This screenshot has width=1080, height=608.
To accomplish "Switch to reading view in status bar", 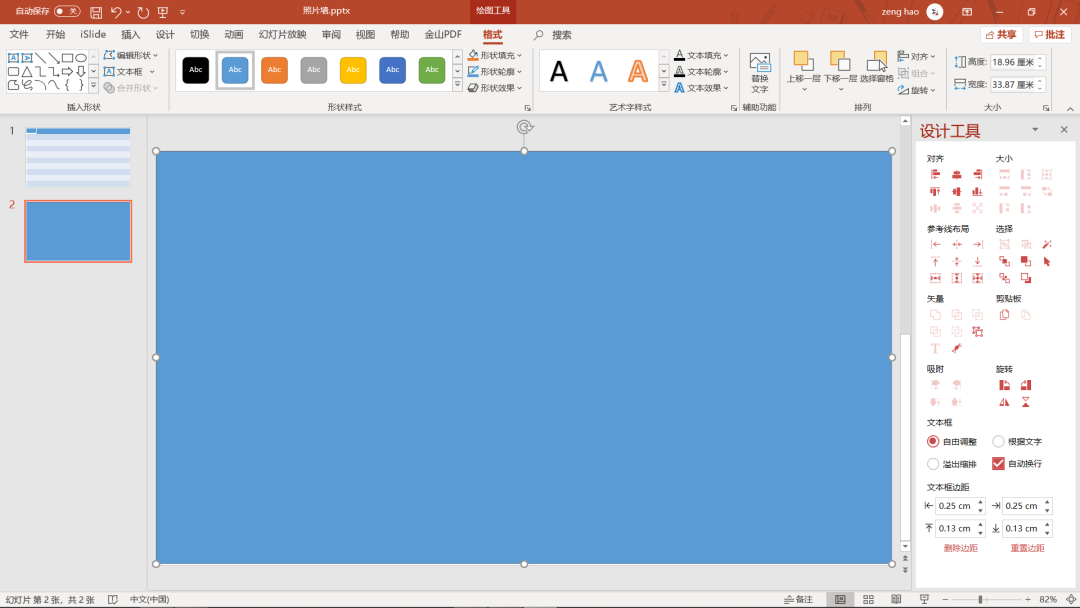I will click(x=896, y=600).
